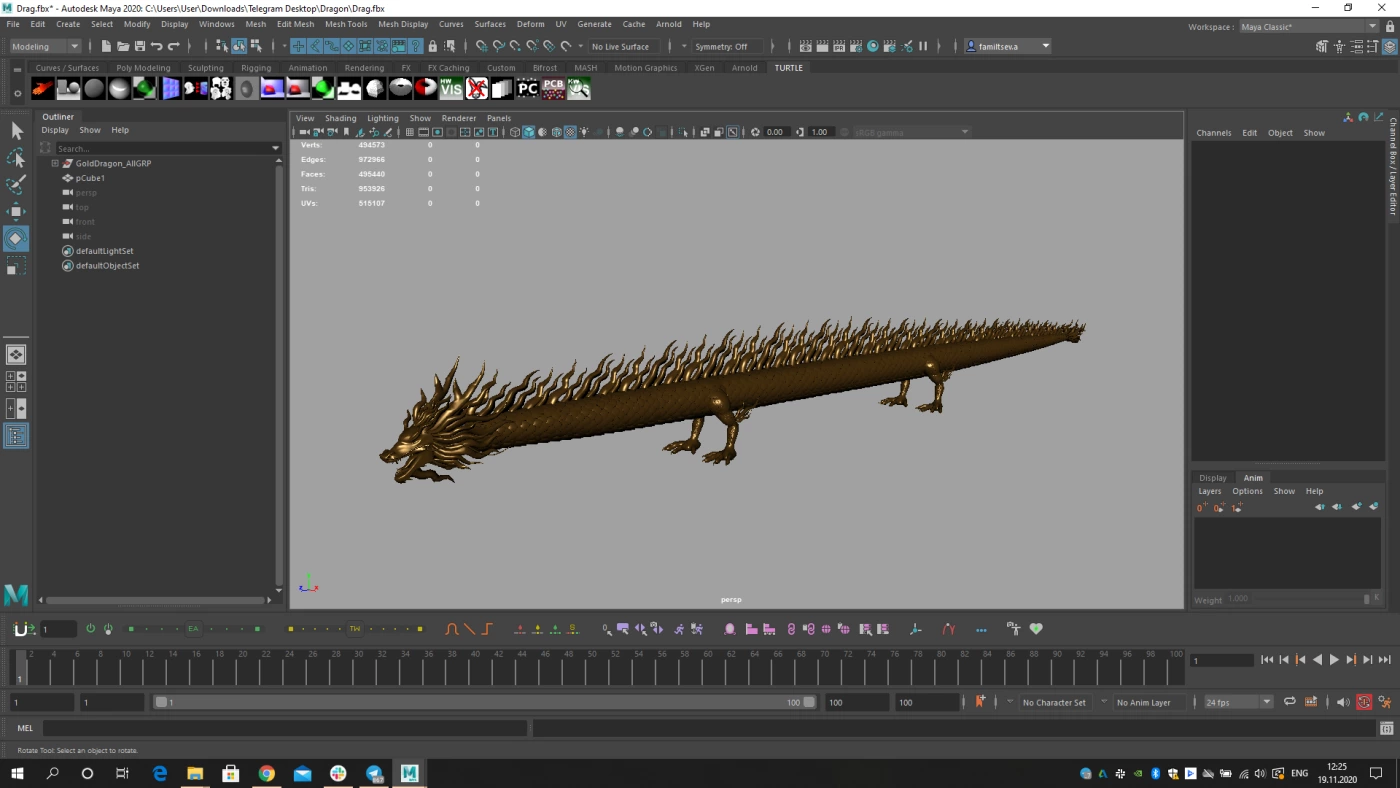Open the Modeling menu set dropdown
The width and height of the screenshot is (1400, 788).
point(45,46)
